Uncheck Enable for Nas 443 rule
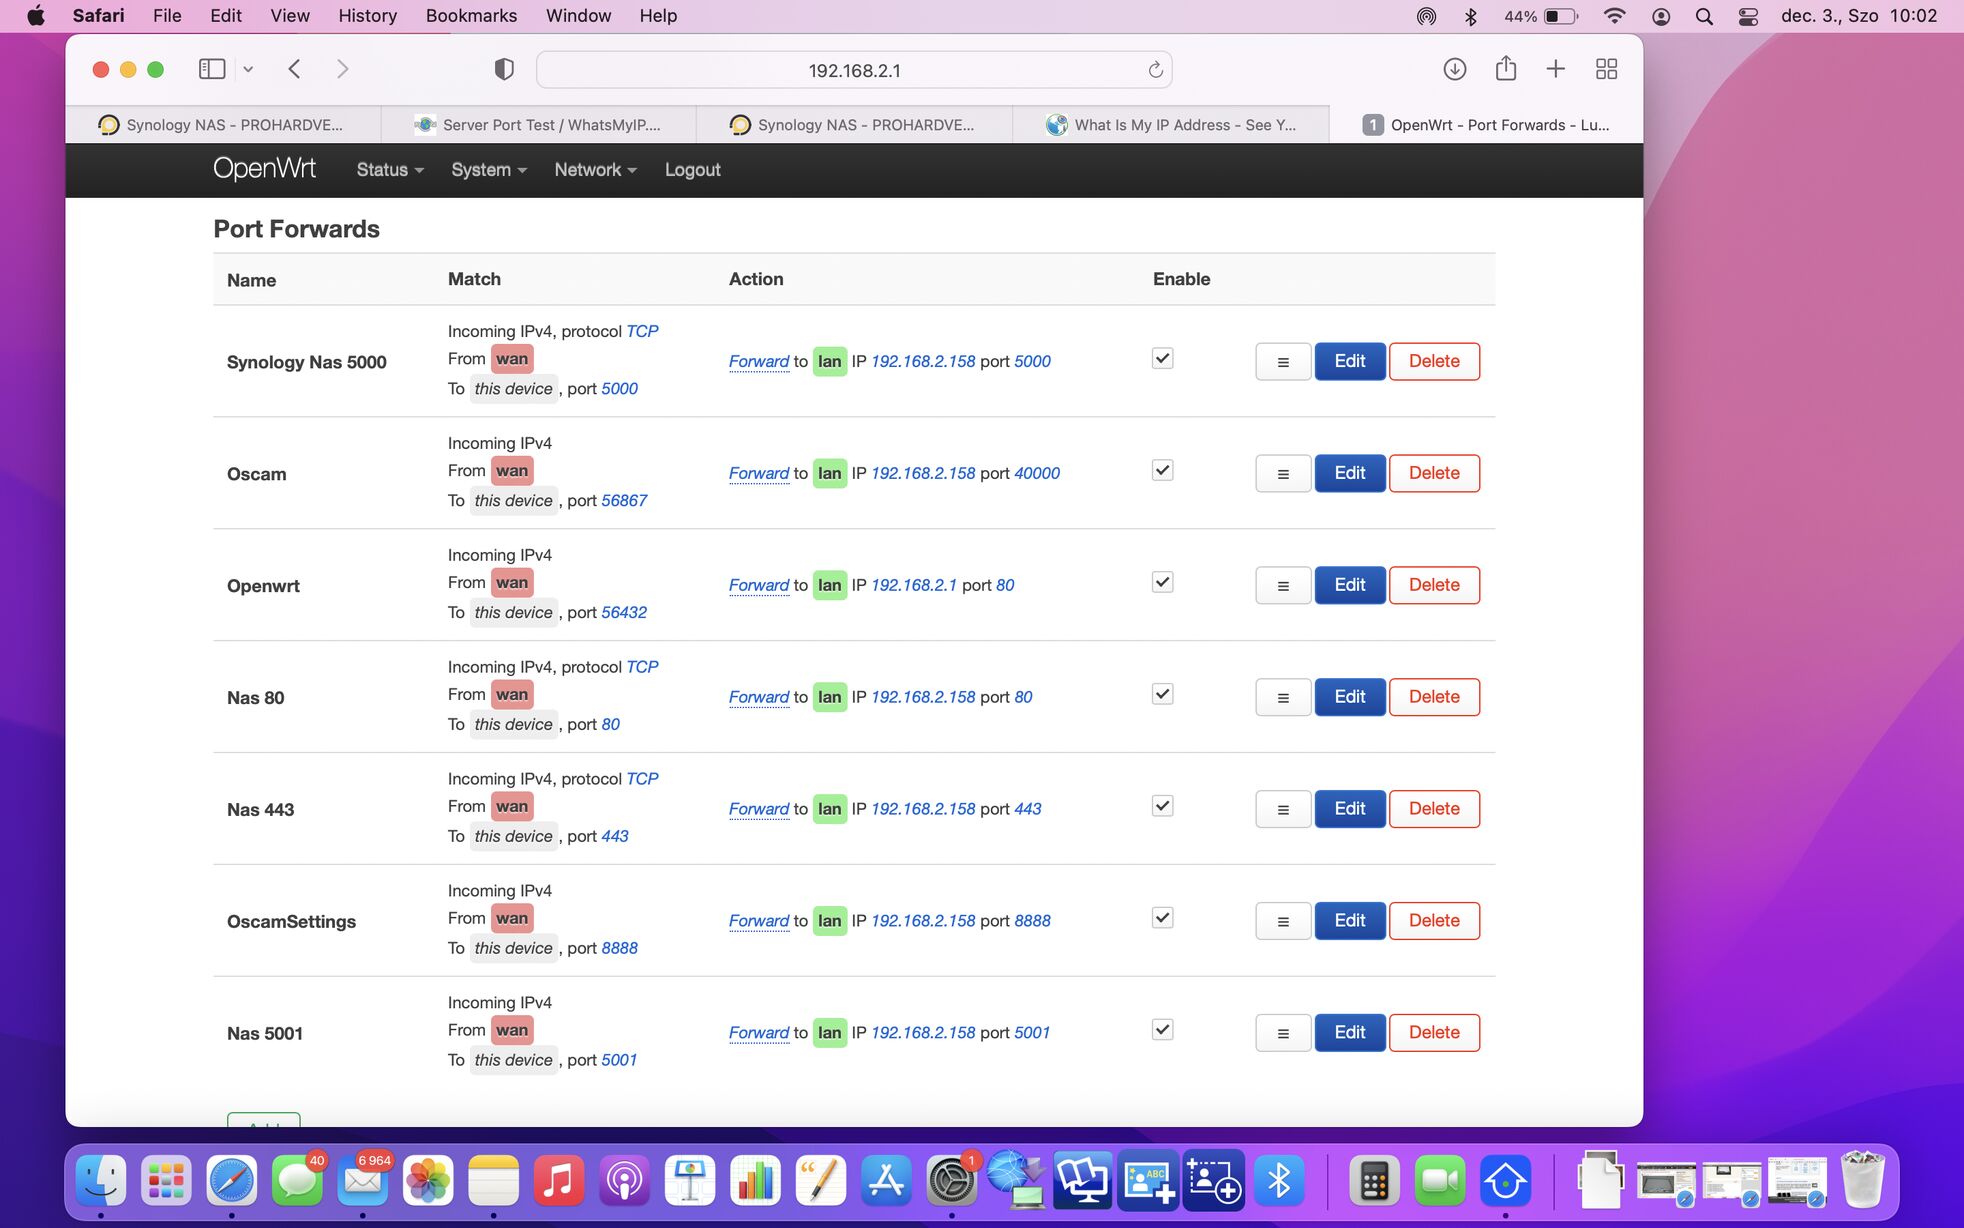Viewport: 1964px width, 1228px height. [x=1162, y=806]
